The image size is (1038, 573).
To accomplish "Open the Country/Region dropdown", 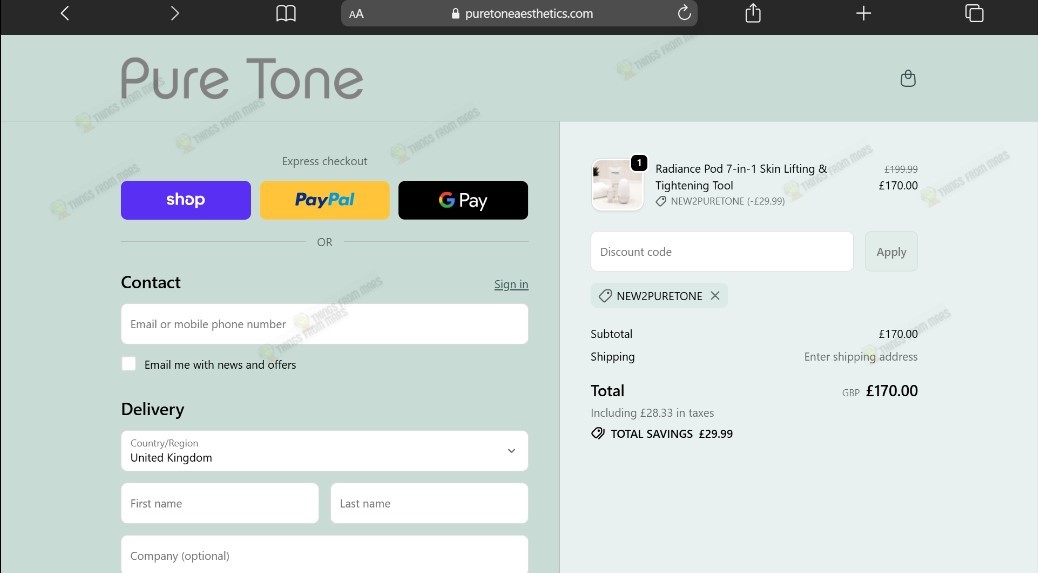I will click(324, 451).
